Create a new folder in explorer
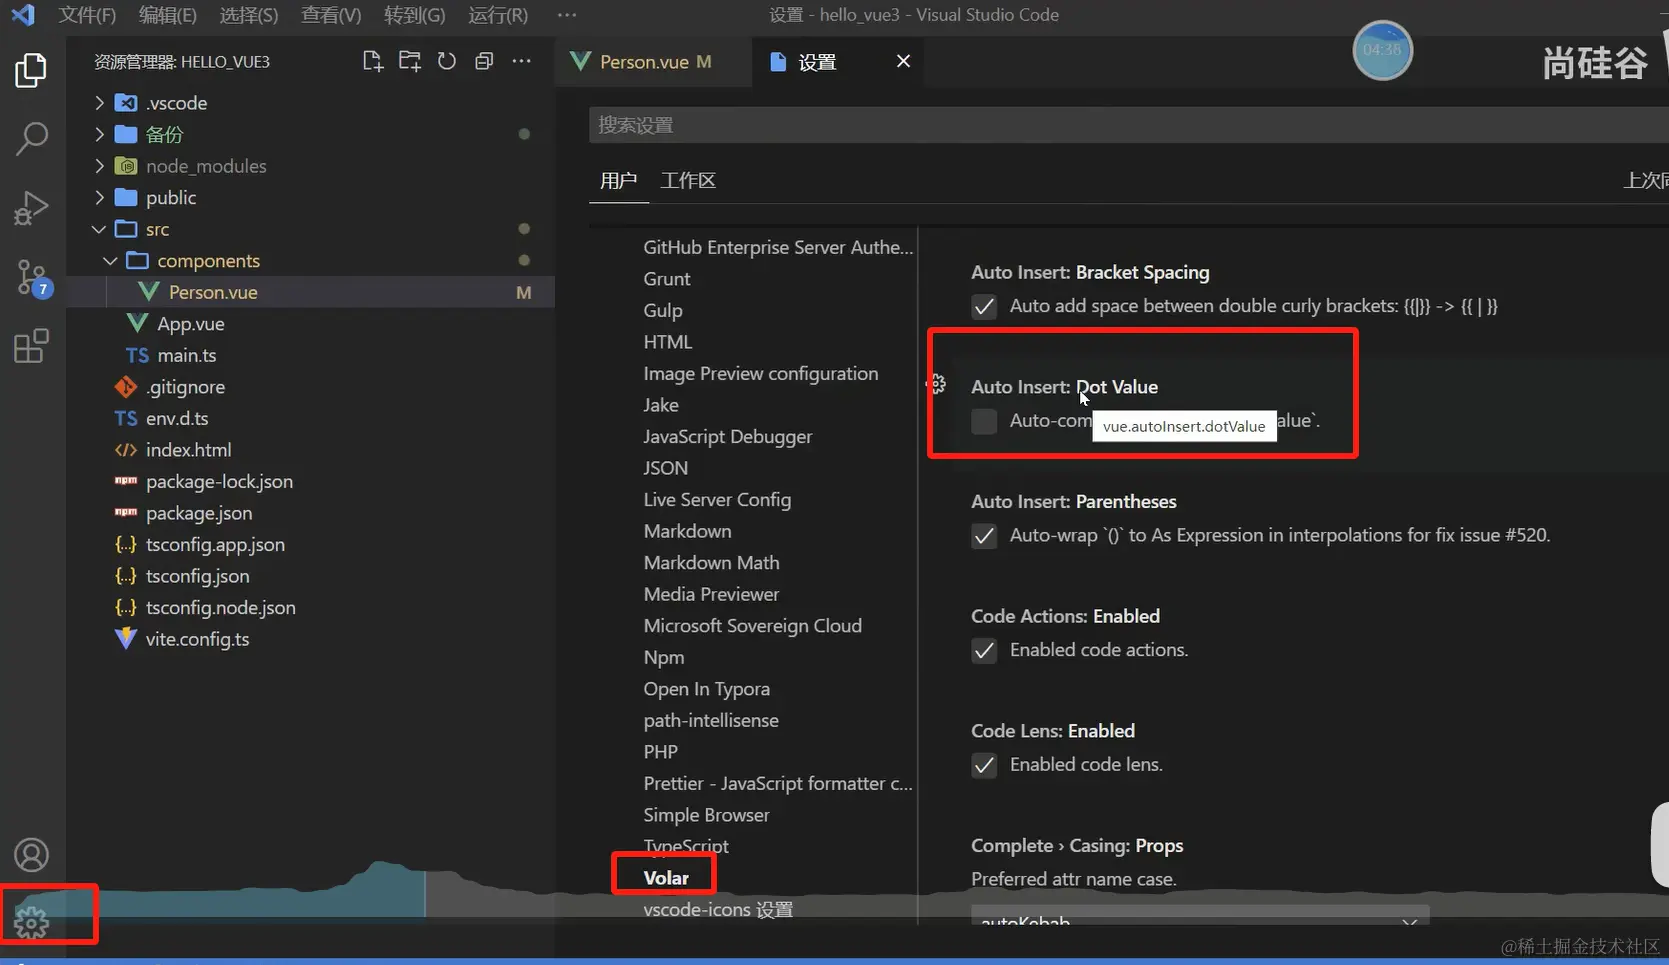The width and height of the screenshot is (1669, 965). tap(410, 61)
